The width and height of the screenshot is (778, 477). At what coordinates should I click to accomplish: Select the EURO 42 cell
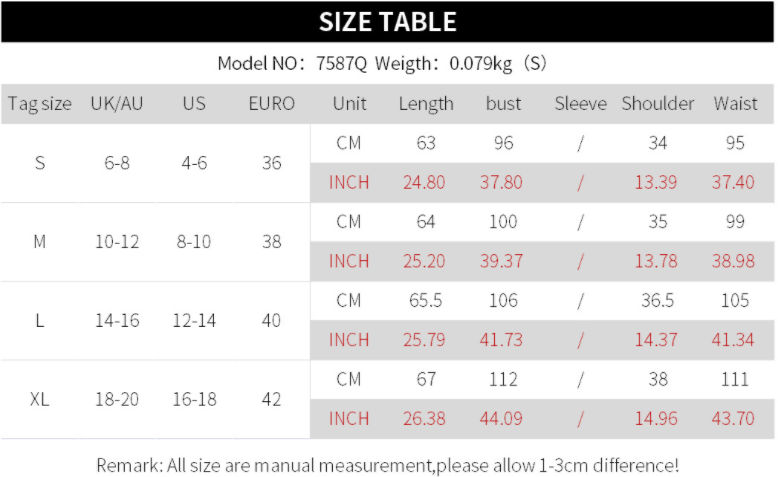pos(271,399)
